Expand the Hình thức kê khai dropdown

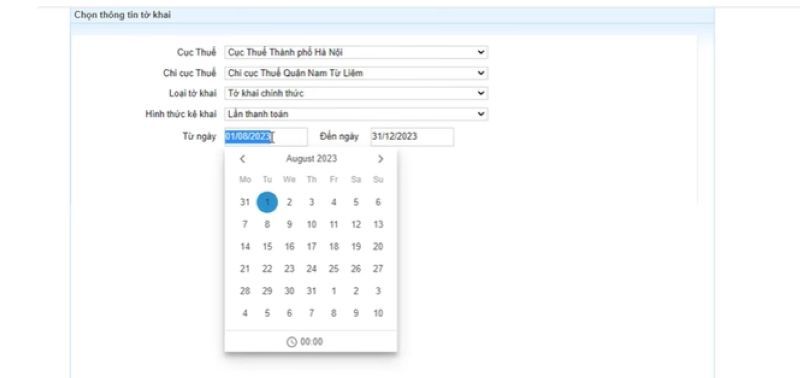[356, 114]
